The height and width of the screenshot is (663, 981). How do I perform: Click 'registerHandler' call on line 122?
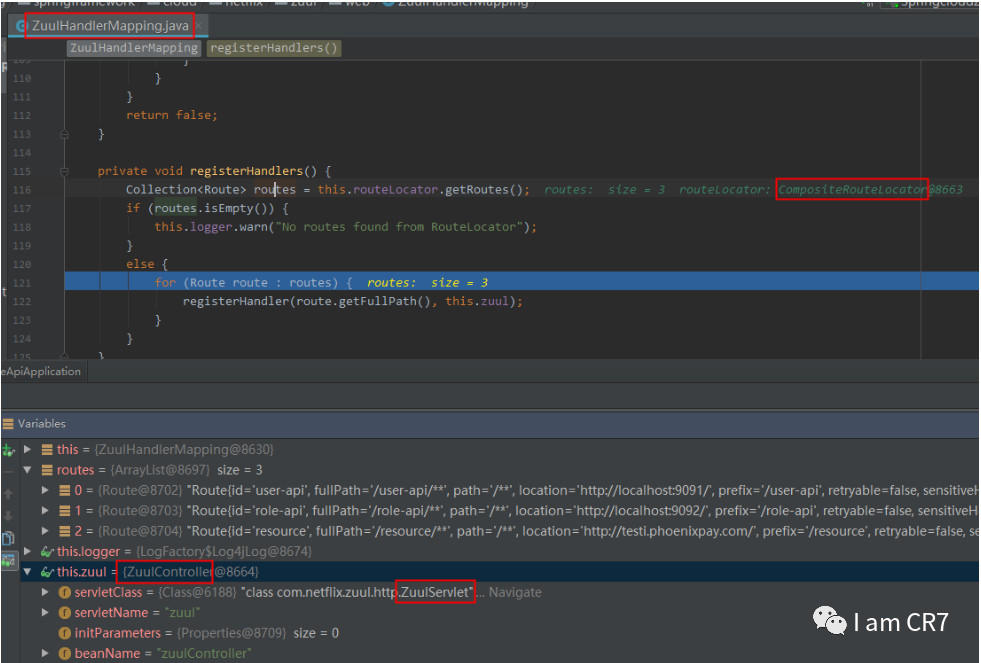(x=235, y=301)
